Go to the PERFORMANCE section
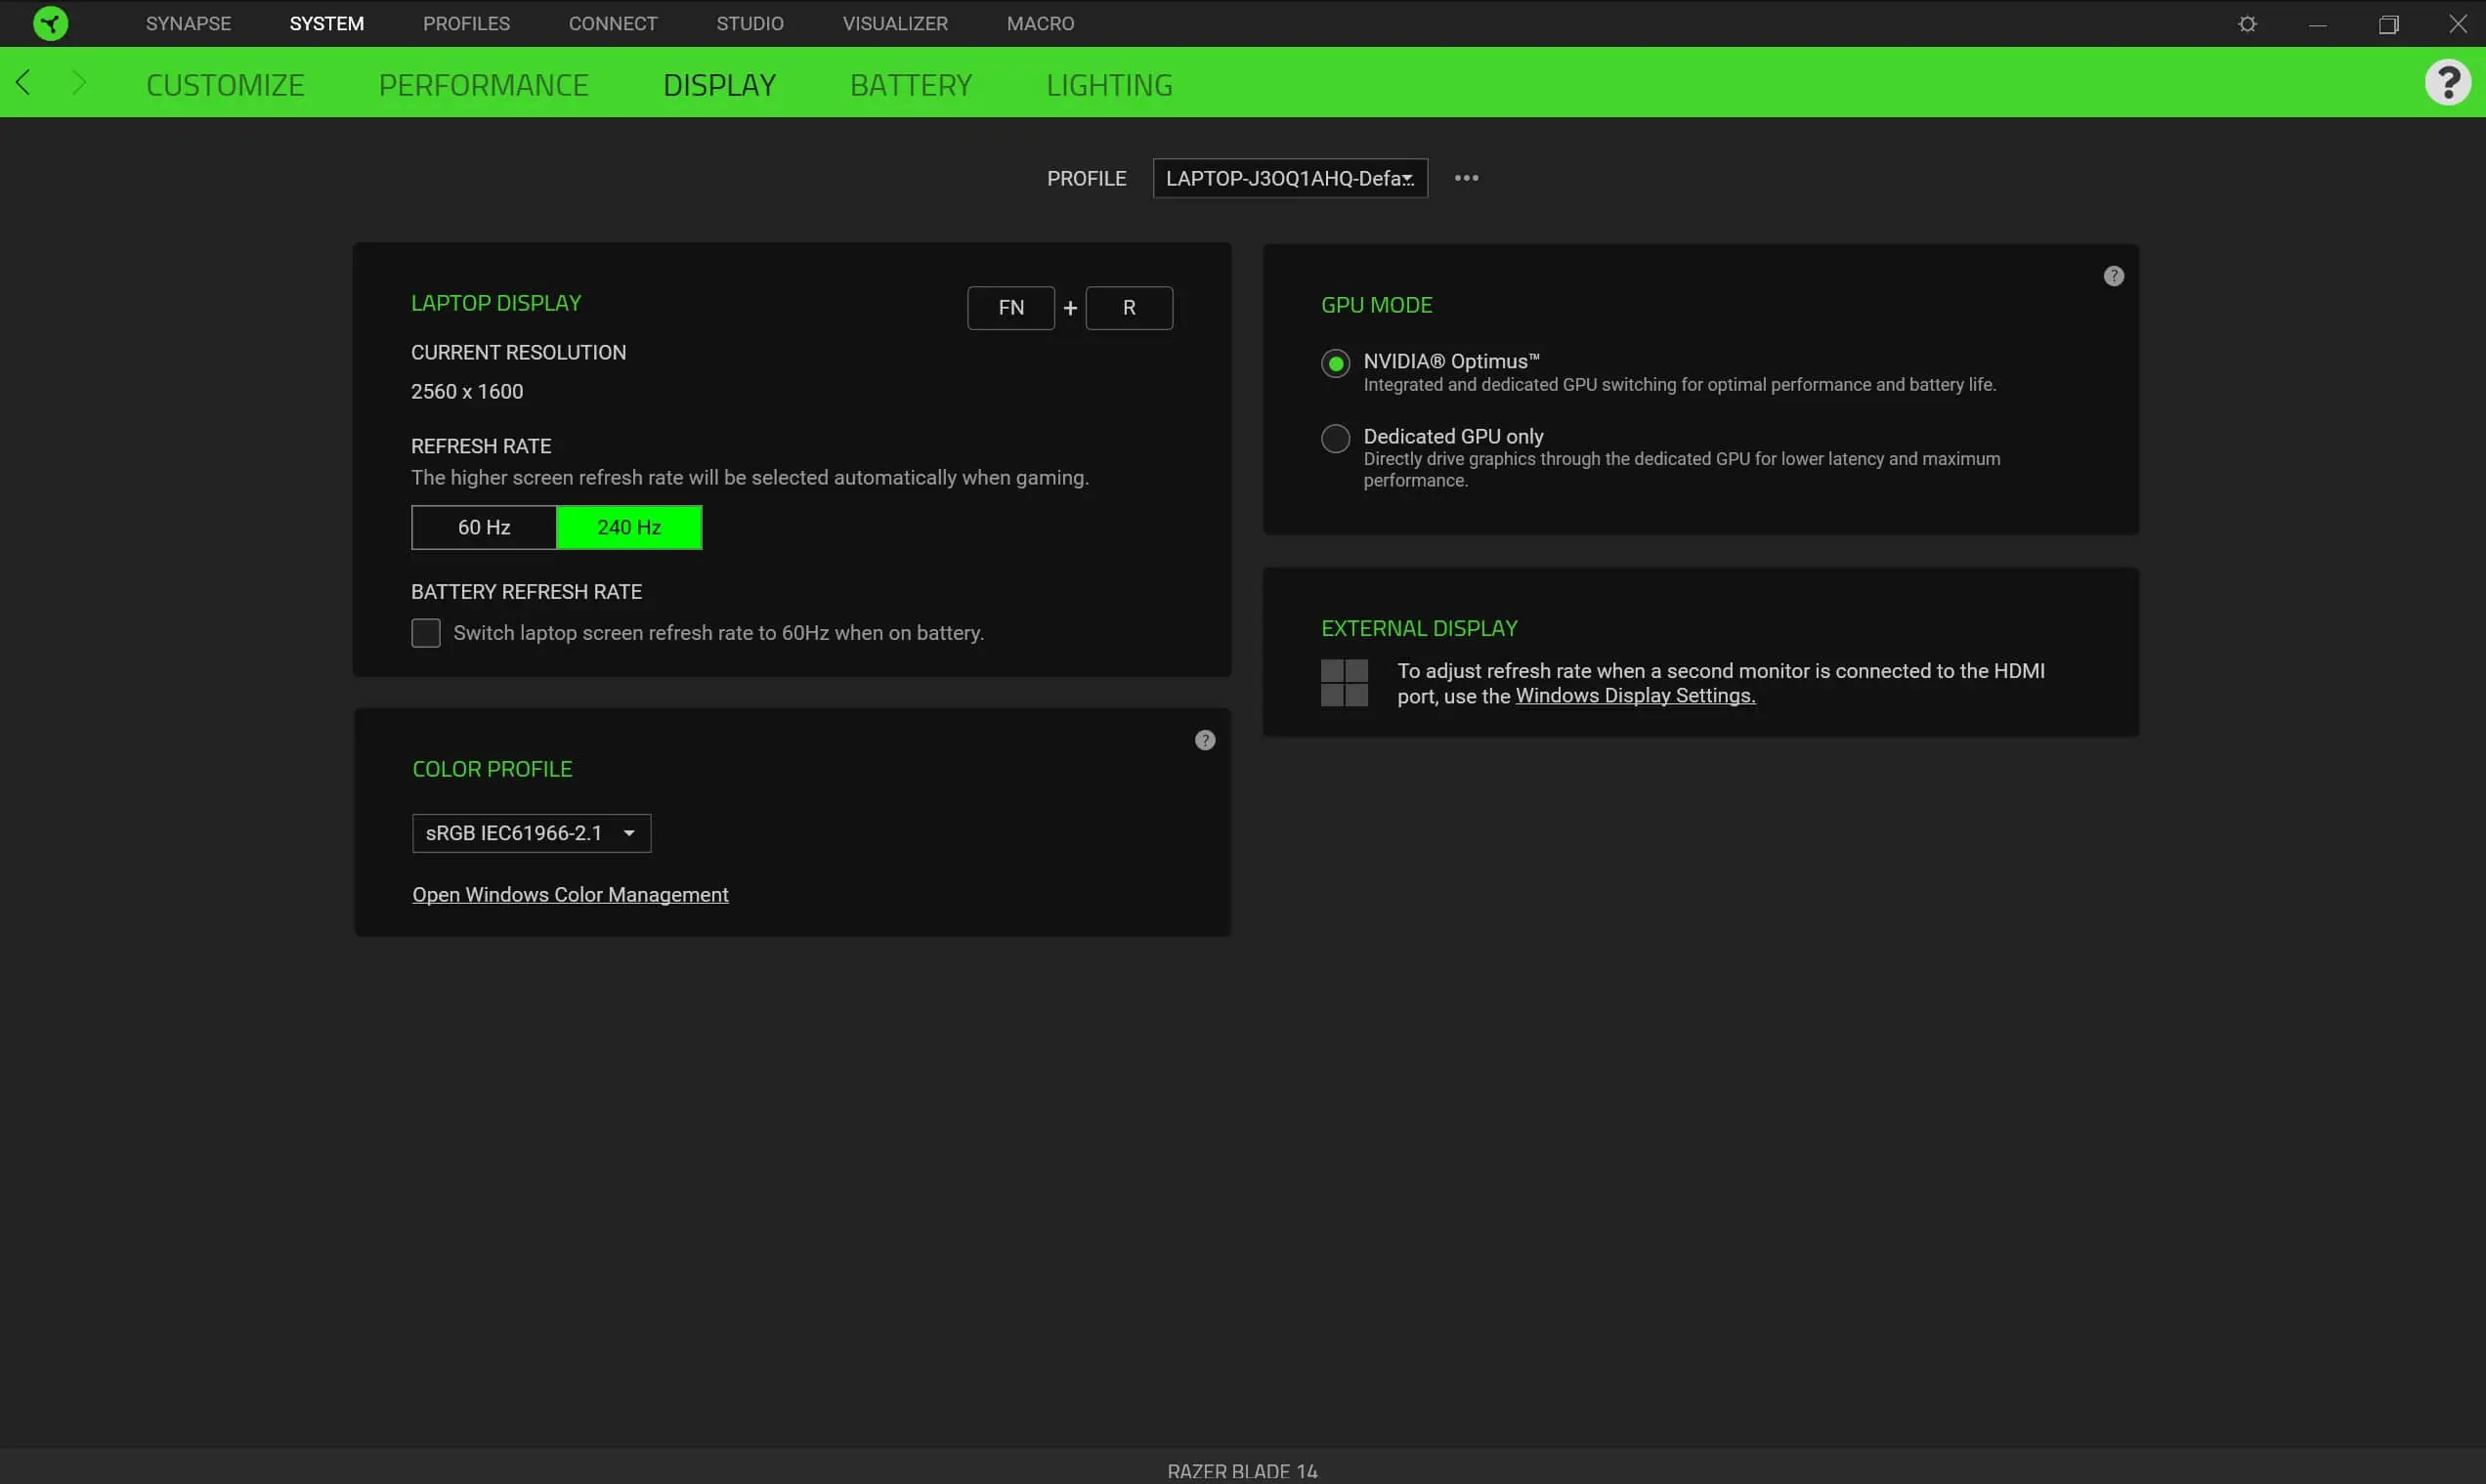2486x1484 pixels. tap(483, 85)
